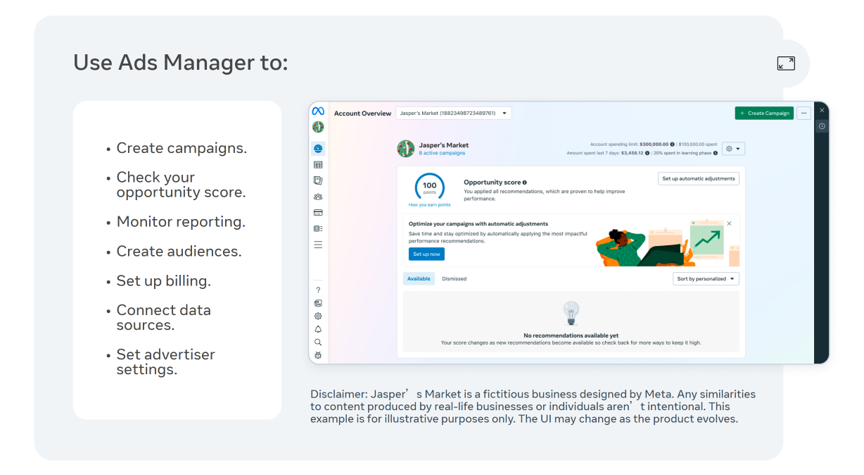This screenshot has height=475, width=864.
Task: Open the sidebar Settings gear icon
Action: coord(318,316)
